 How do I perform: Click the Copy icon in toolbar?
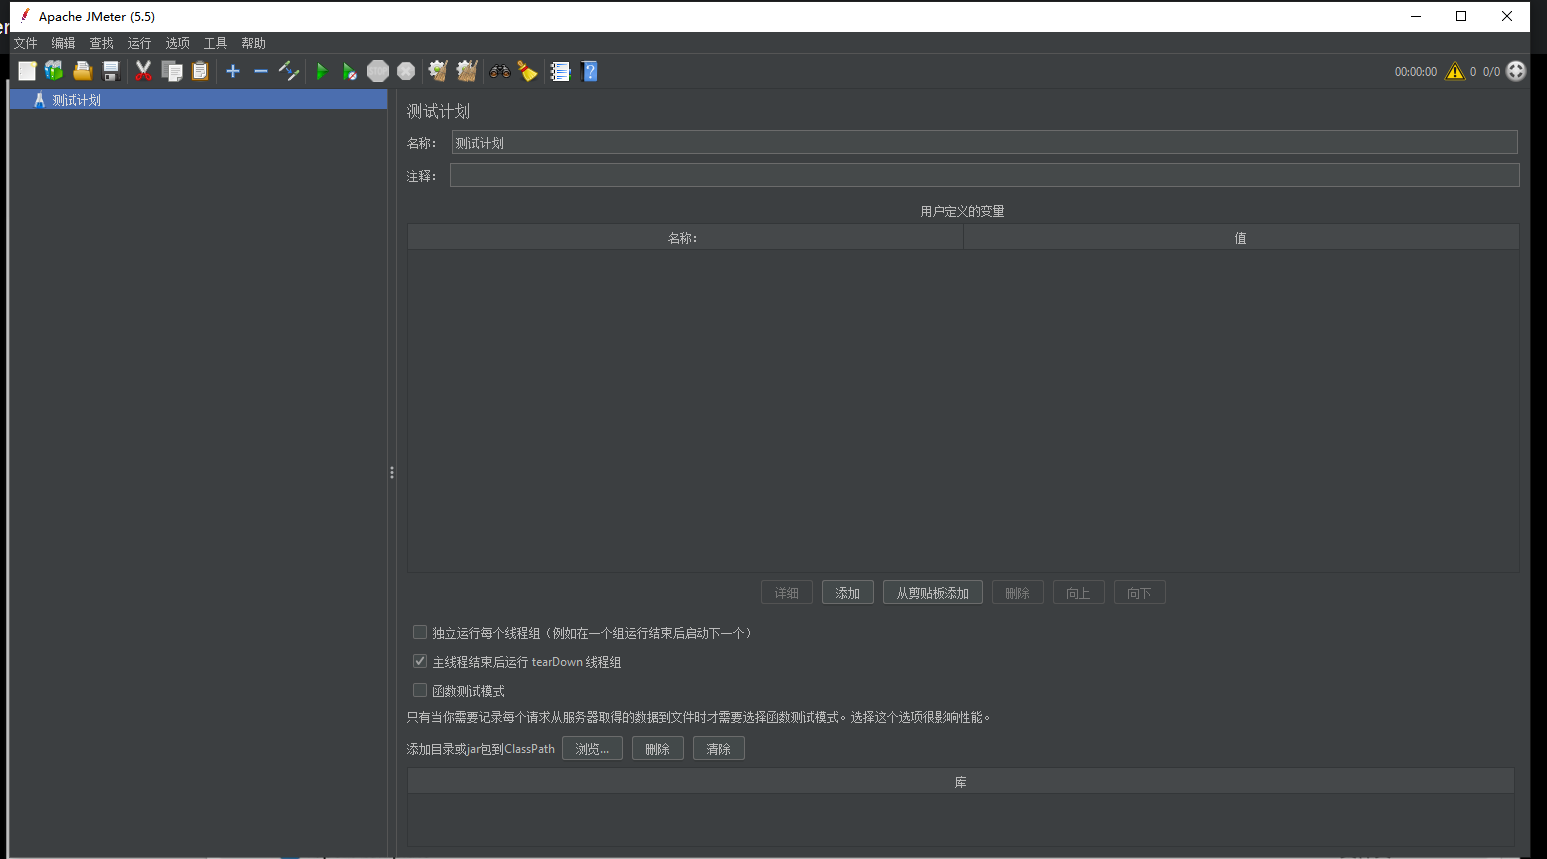click(172, 71)
